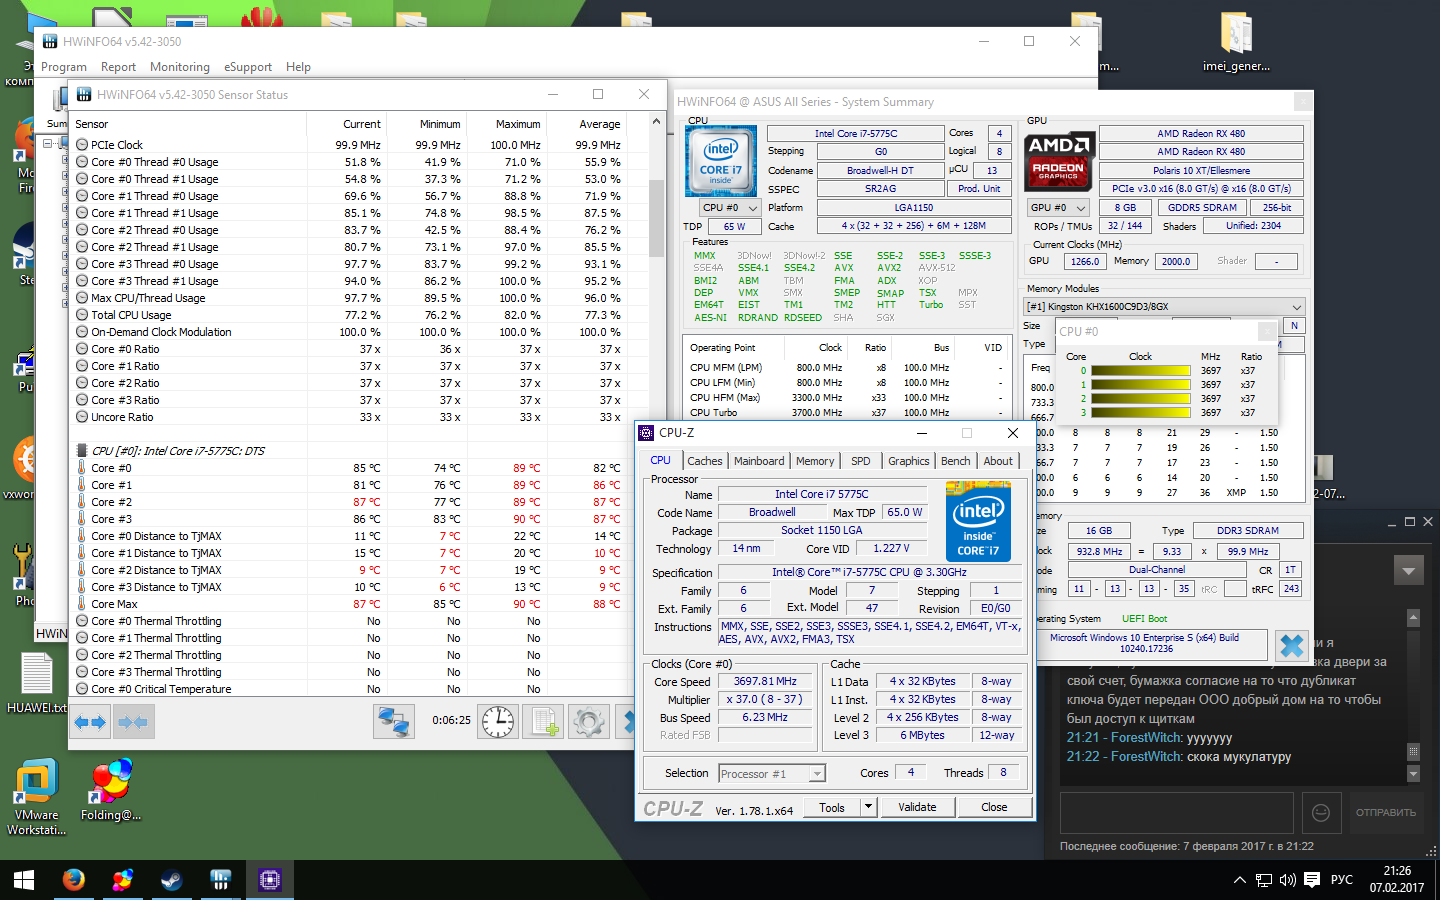Click the РУС keyboard language indicator
Viewport: 1440px width, 900px height.
(x=1342, y=880)
